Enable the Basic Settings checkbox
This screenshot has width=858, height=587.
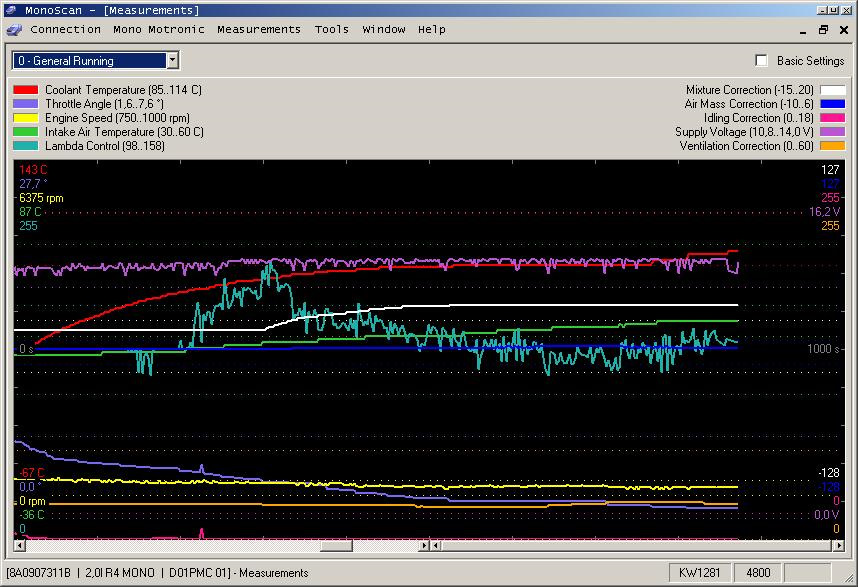(x=761, y=61)
